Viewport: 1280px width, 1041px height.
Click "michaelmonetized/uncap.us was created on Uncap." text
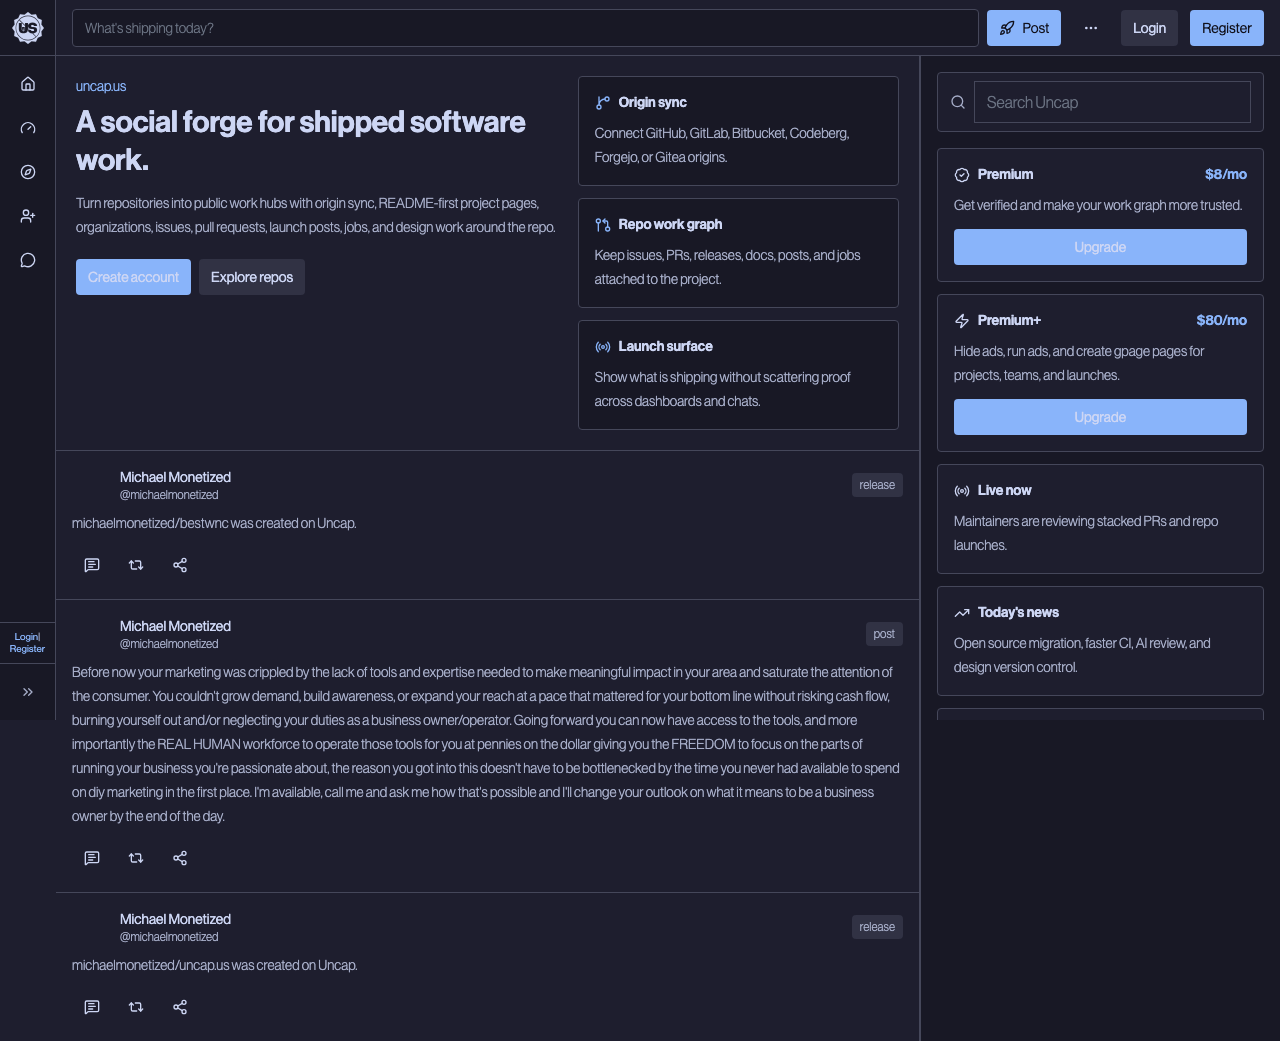[x=215, y=965]
